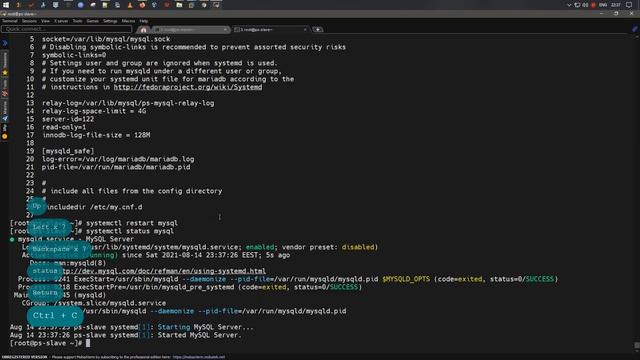The width and height of the screenshot is (640, 360).
Task: Open the taskbar clock
Action: (616, 5)
